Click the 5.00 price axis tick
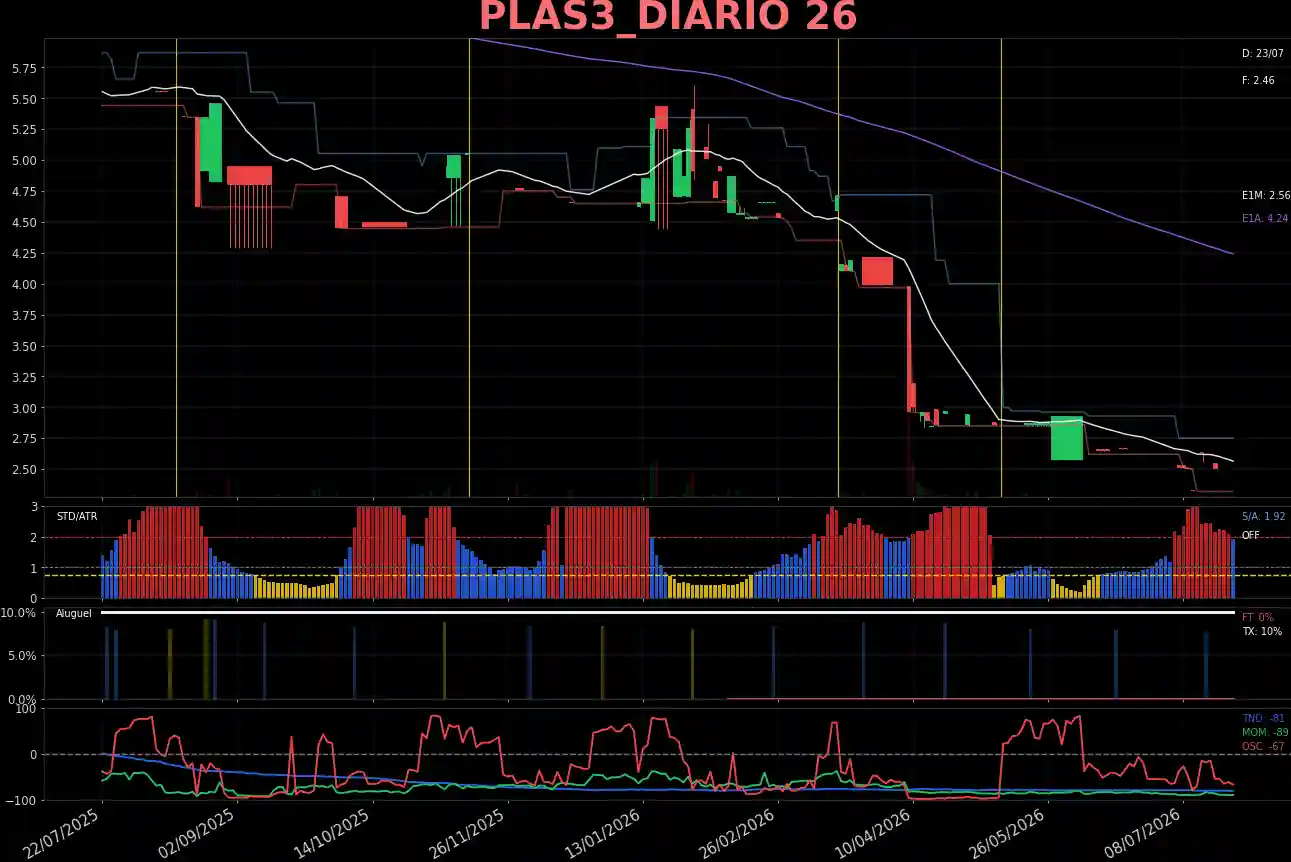Viewport: 1291px width, 862px height. click(23, 161)
